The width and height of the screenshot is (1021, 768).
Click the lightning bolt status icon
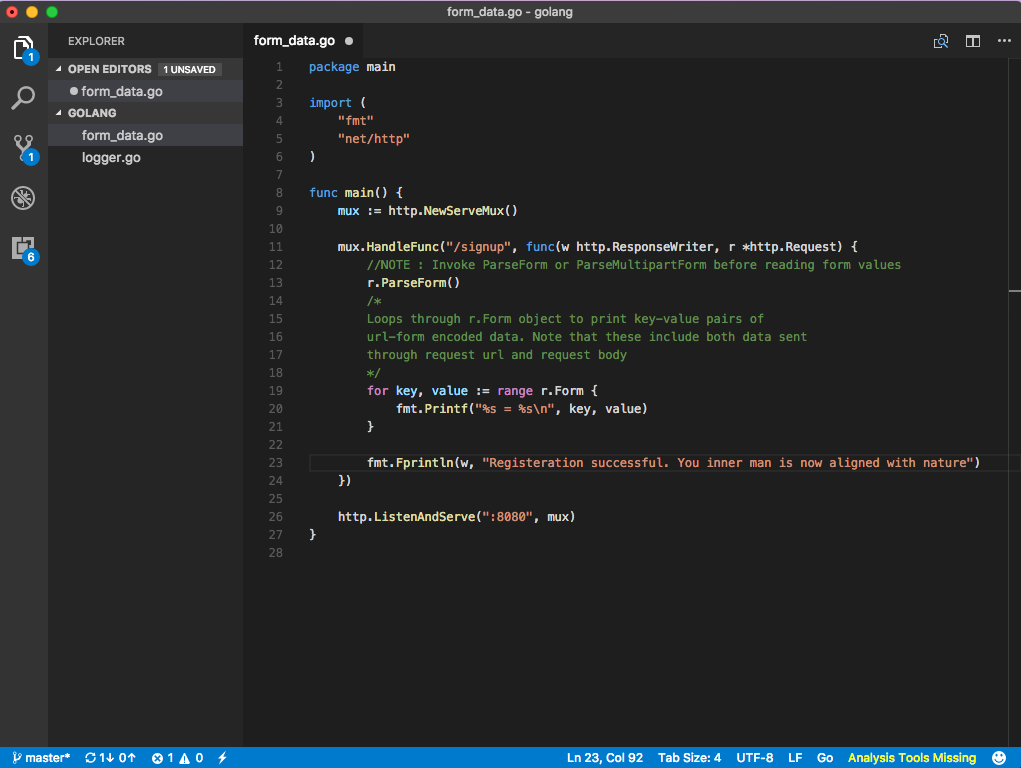click(x=222, y=758)
